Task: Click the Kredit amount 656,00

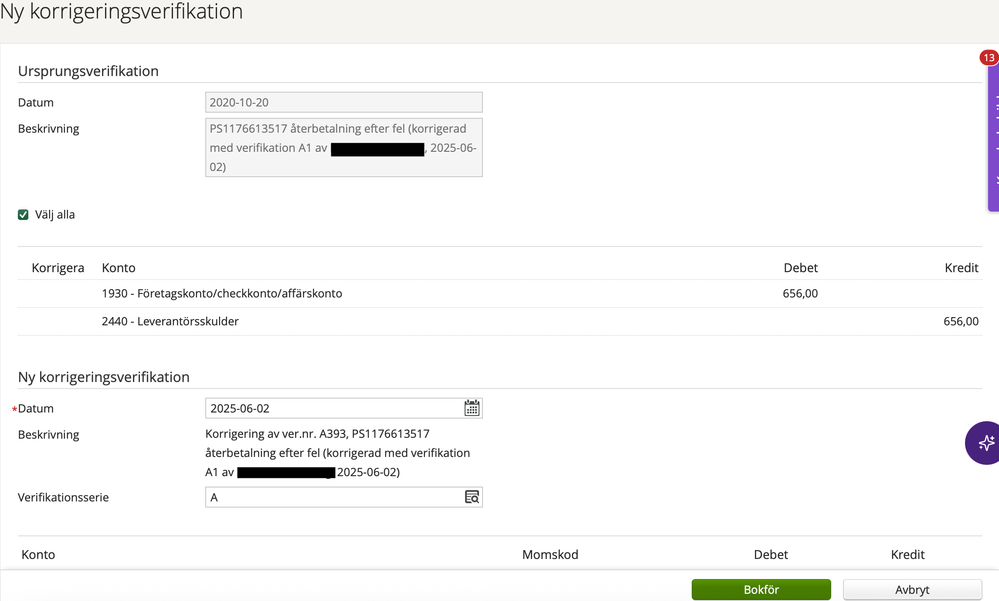Action: pos(961,321)
